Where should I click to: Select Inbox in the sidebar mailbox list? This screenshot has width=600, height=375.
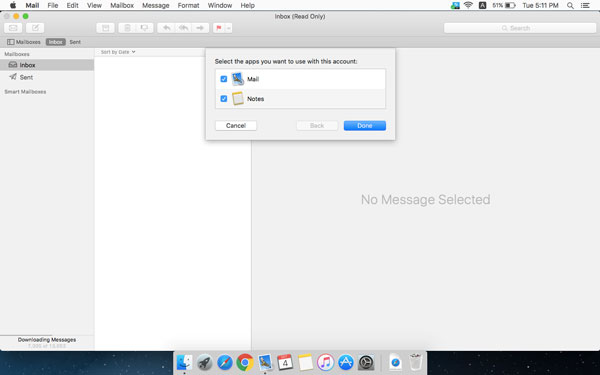click(47, 65)
